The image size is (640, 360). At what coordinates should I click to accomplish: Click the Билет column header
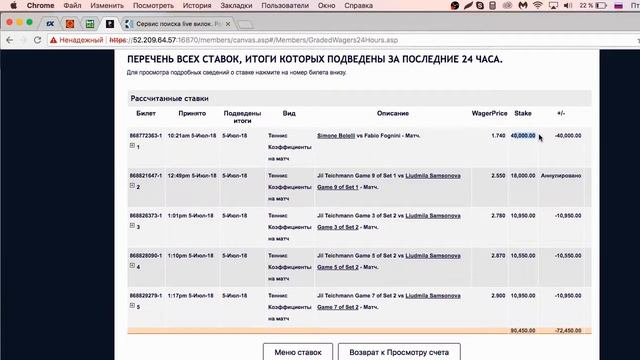pyautogui.click(x=146, y=113)
